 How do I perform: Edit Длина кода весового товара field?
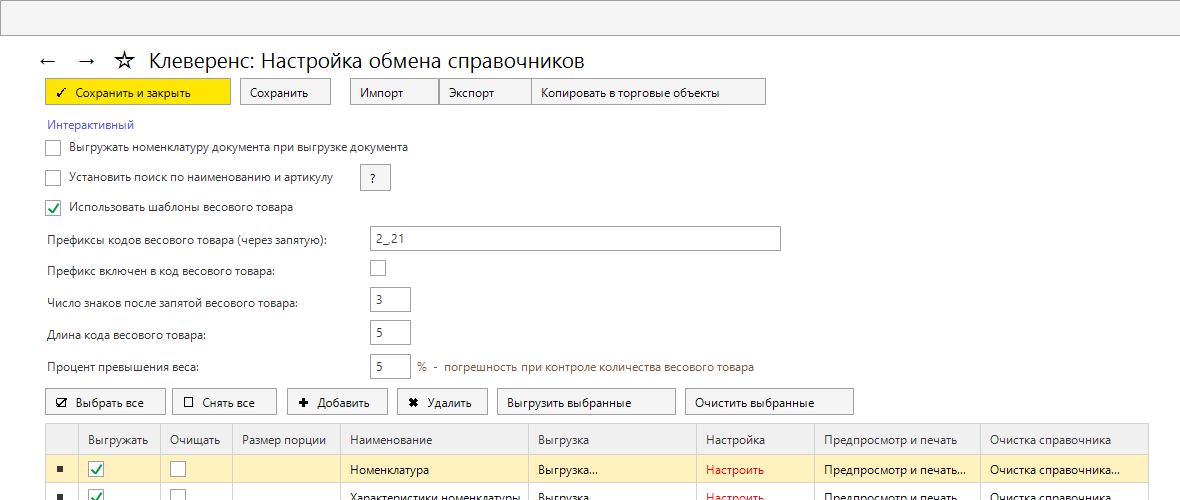click(x=390, y=332)
